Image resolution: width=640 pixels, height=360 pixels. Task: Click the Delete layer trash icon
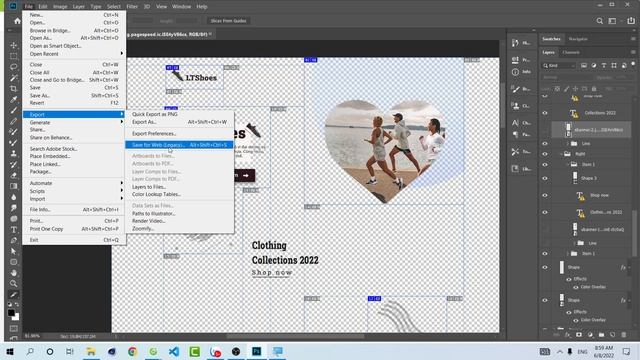(624, 335)
